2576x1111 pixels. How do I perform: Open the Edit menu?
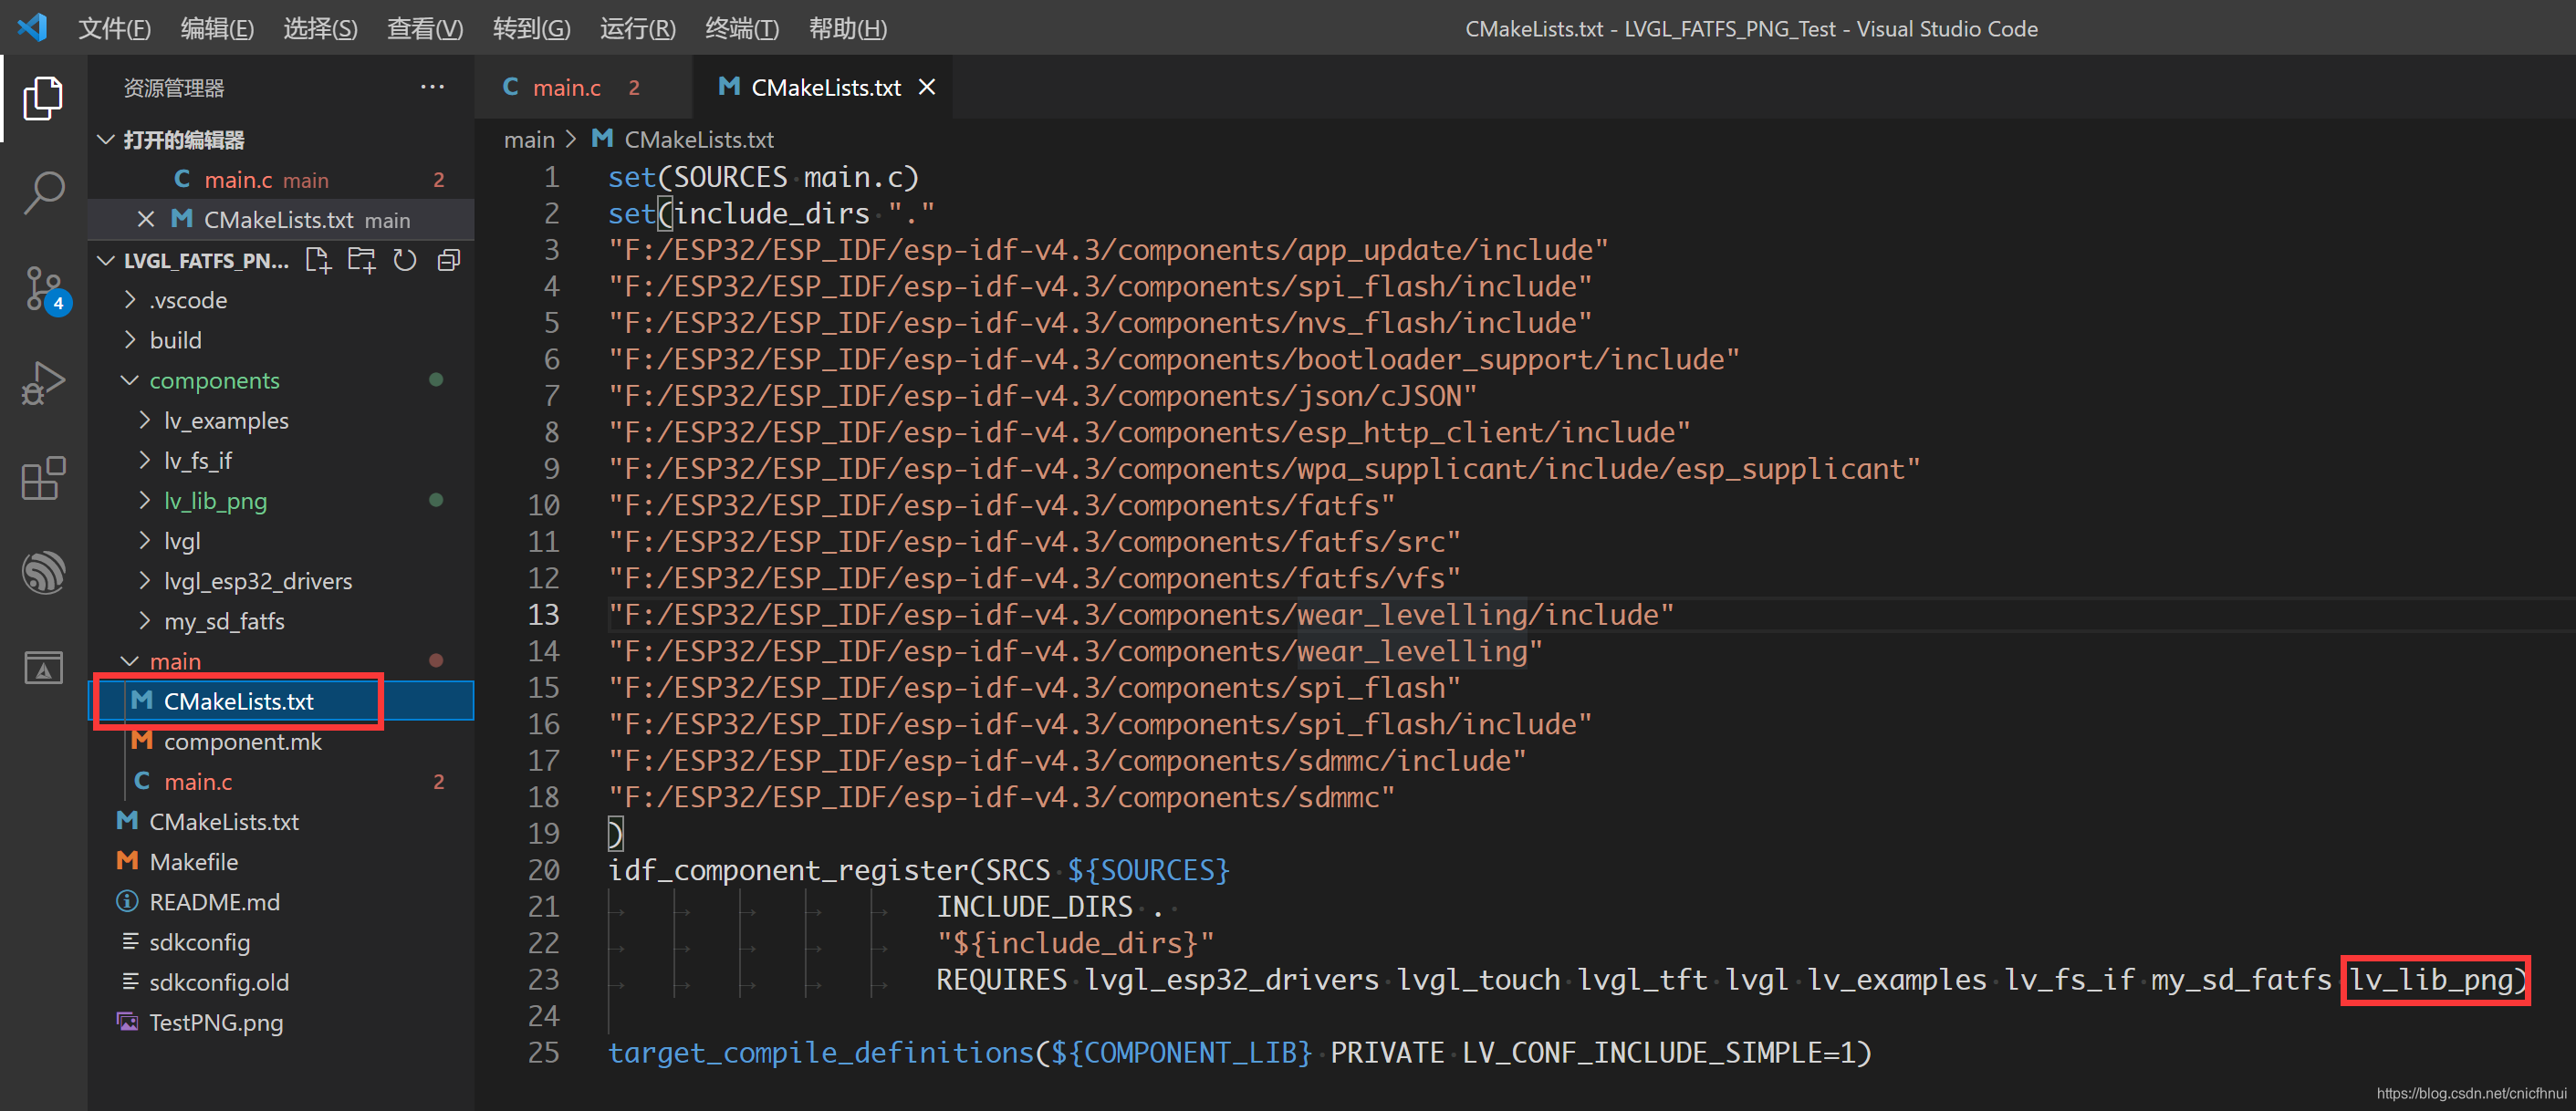pyautogui.click(x=217, y=28)
